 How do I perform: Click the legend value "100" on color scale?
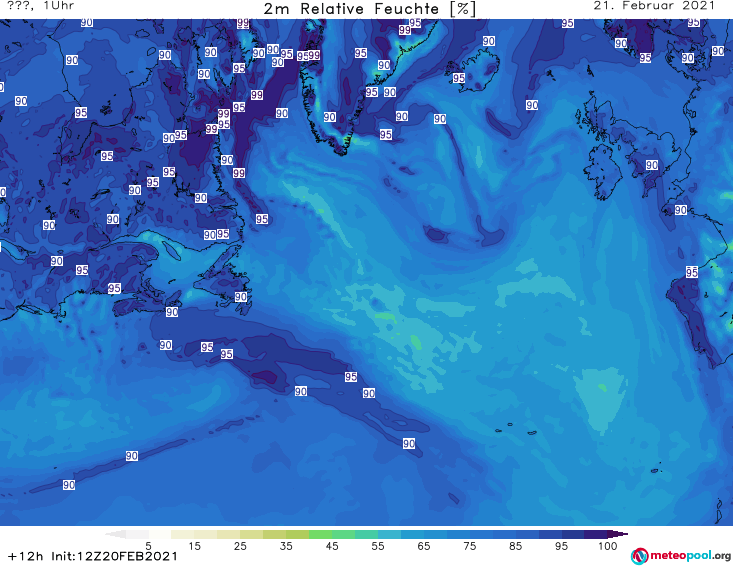pos(608,546)
